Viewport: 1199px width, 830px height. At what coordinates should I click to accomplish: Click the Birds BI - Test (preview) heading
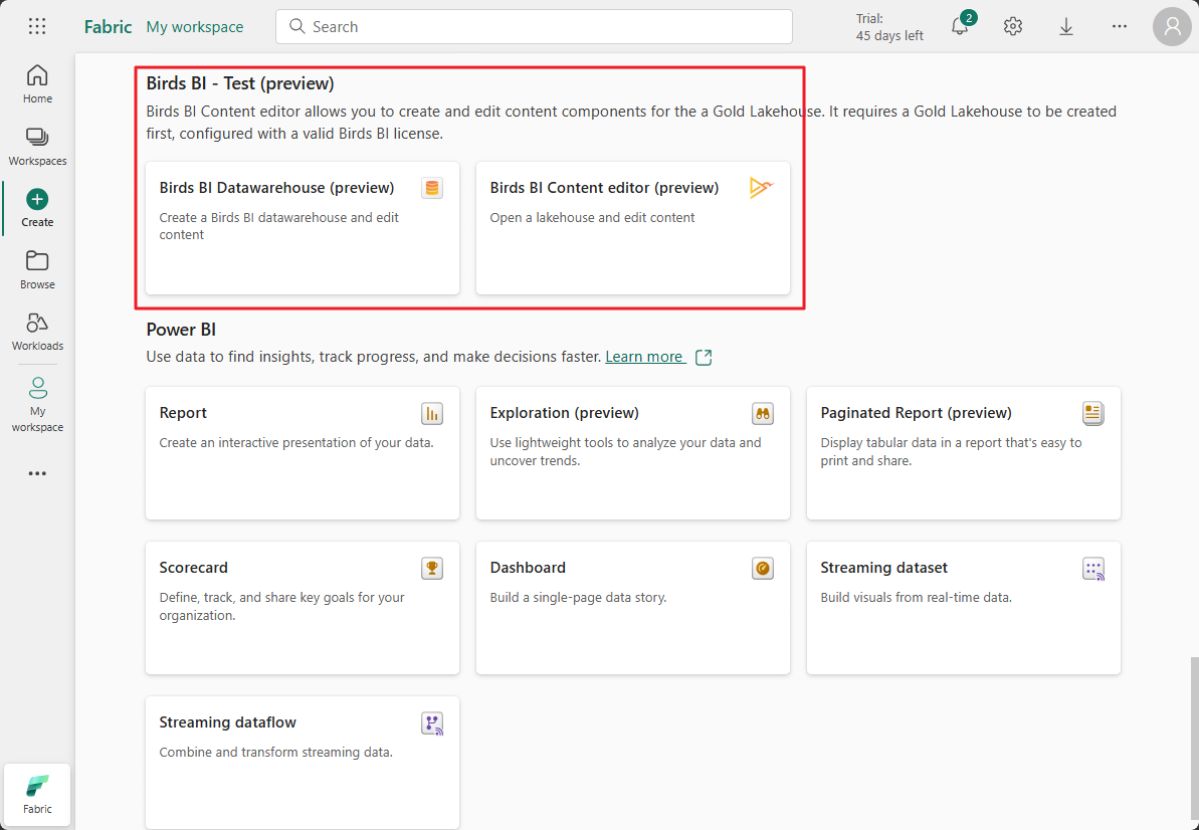point(240,83)
